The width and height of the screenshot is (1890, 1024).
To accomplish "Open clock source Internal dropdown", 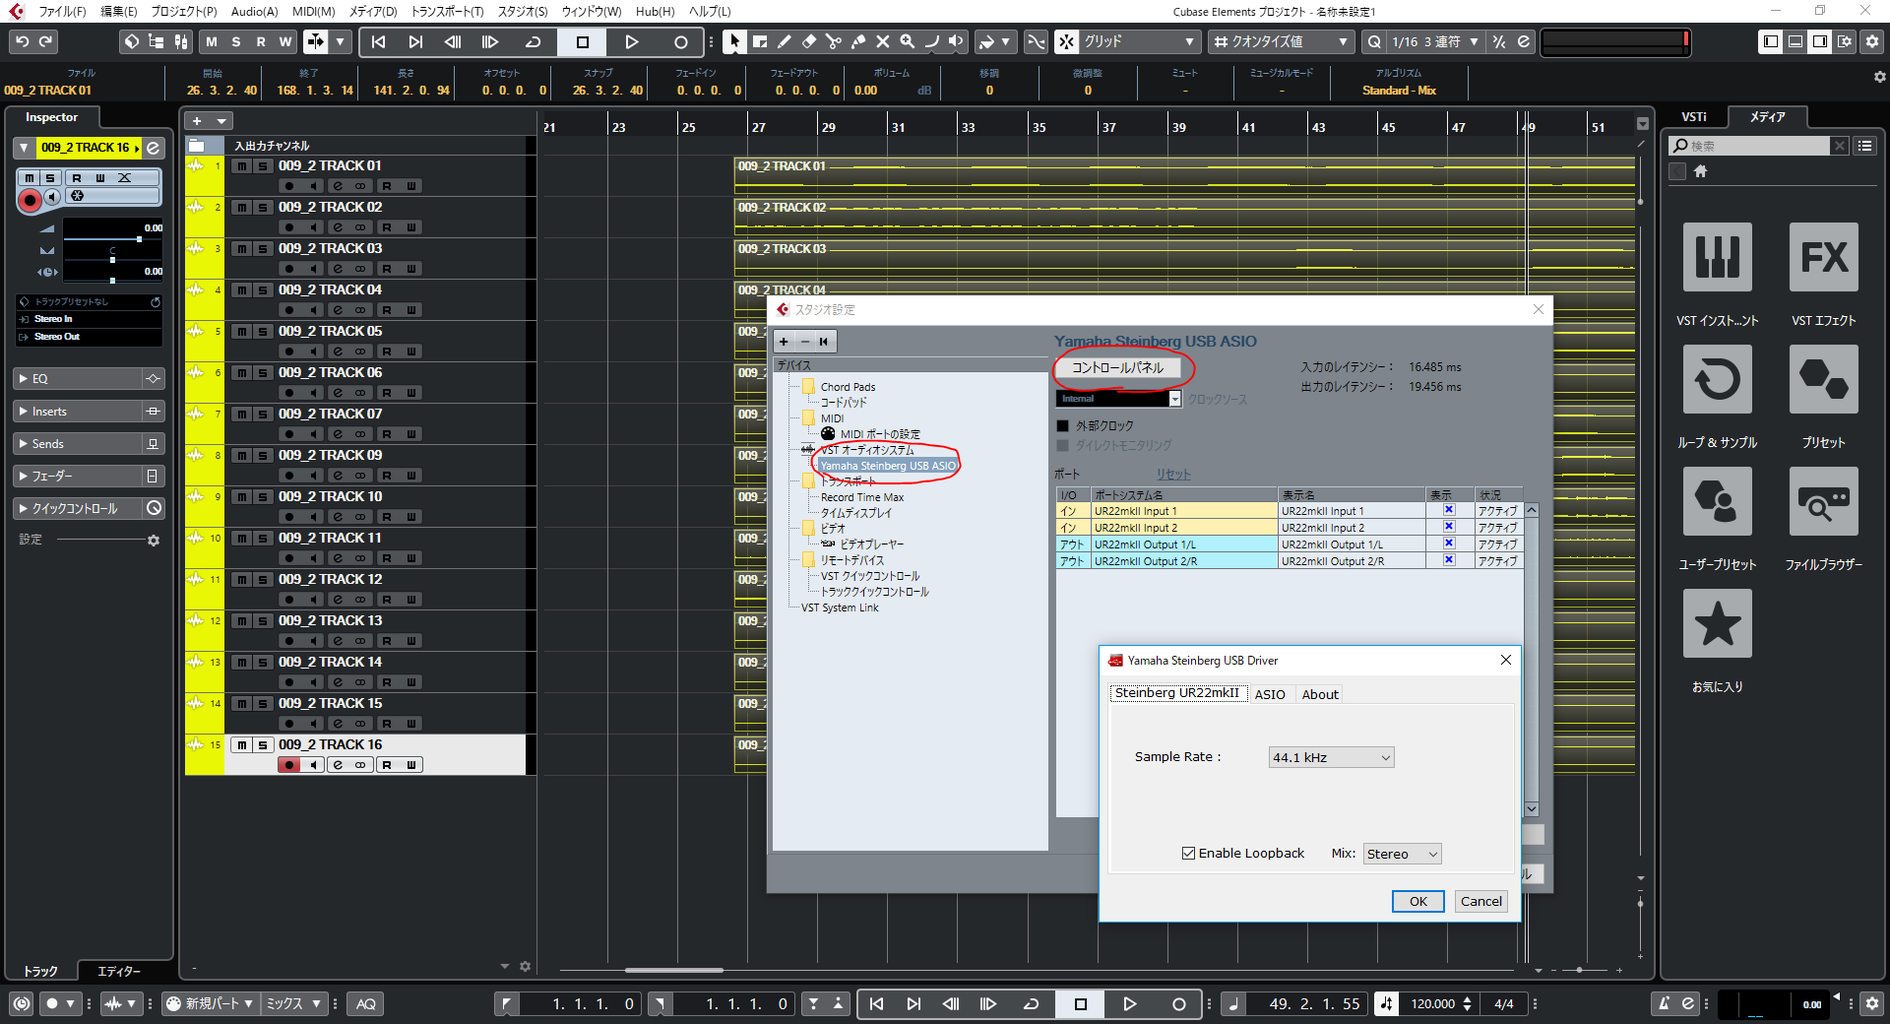I will [1118, 399].
